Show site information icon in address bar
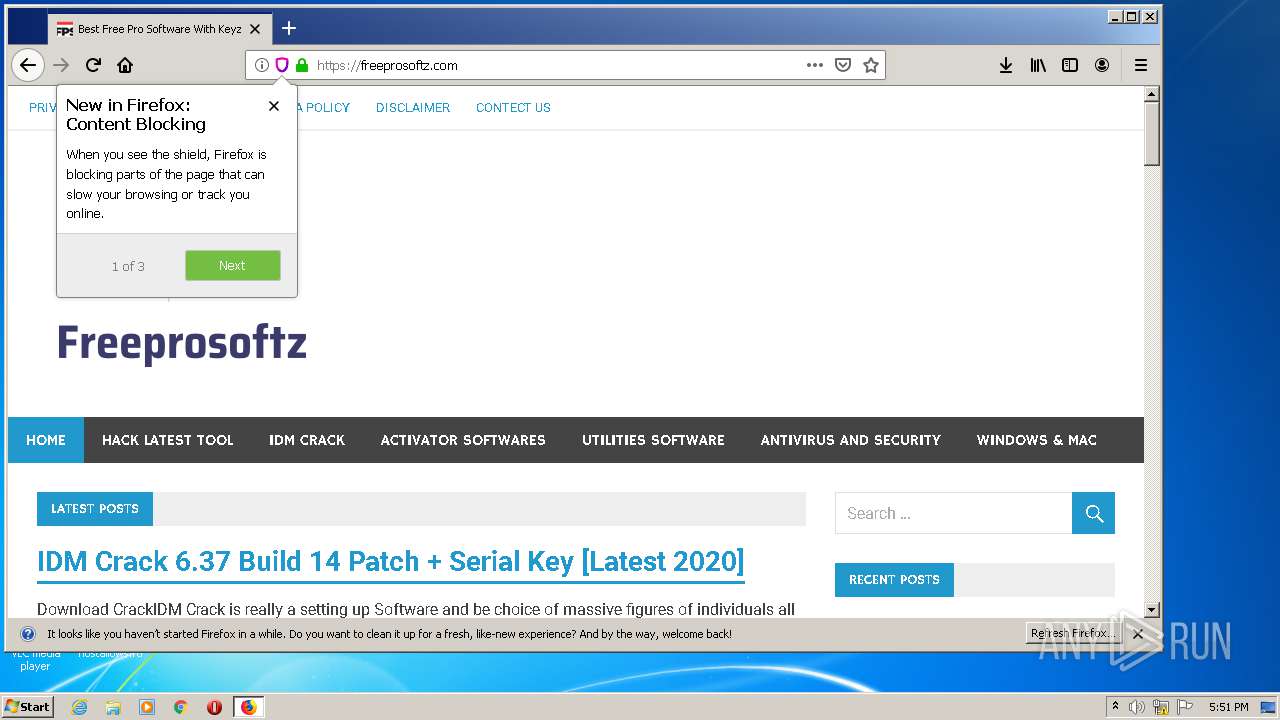This screenshot has width=1280, height=720. pos(262,65)
